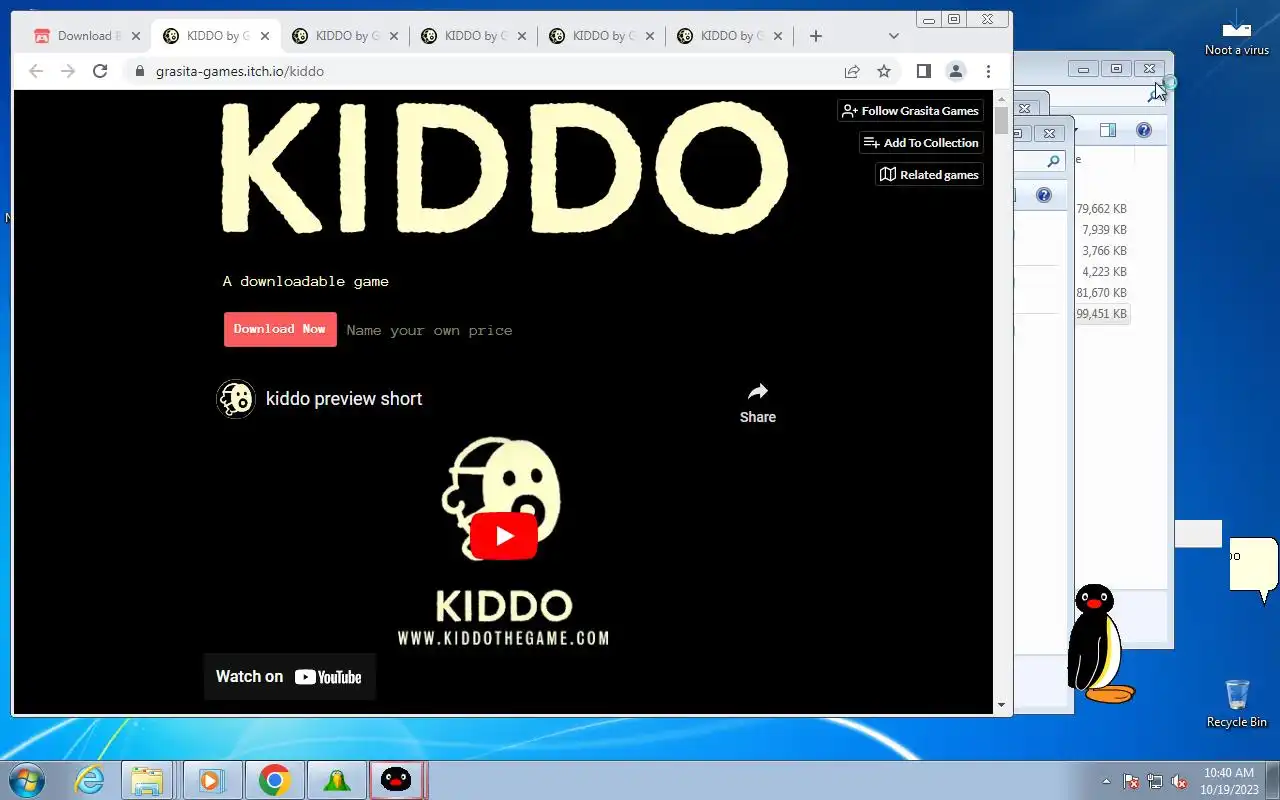Reload the KIDDO page
The width and height of the screenshot is (1280, 800).
[100, 71]
